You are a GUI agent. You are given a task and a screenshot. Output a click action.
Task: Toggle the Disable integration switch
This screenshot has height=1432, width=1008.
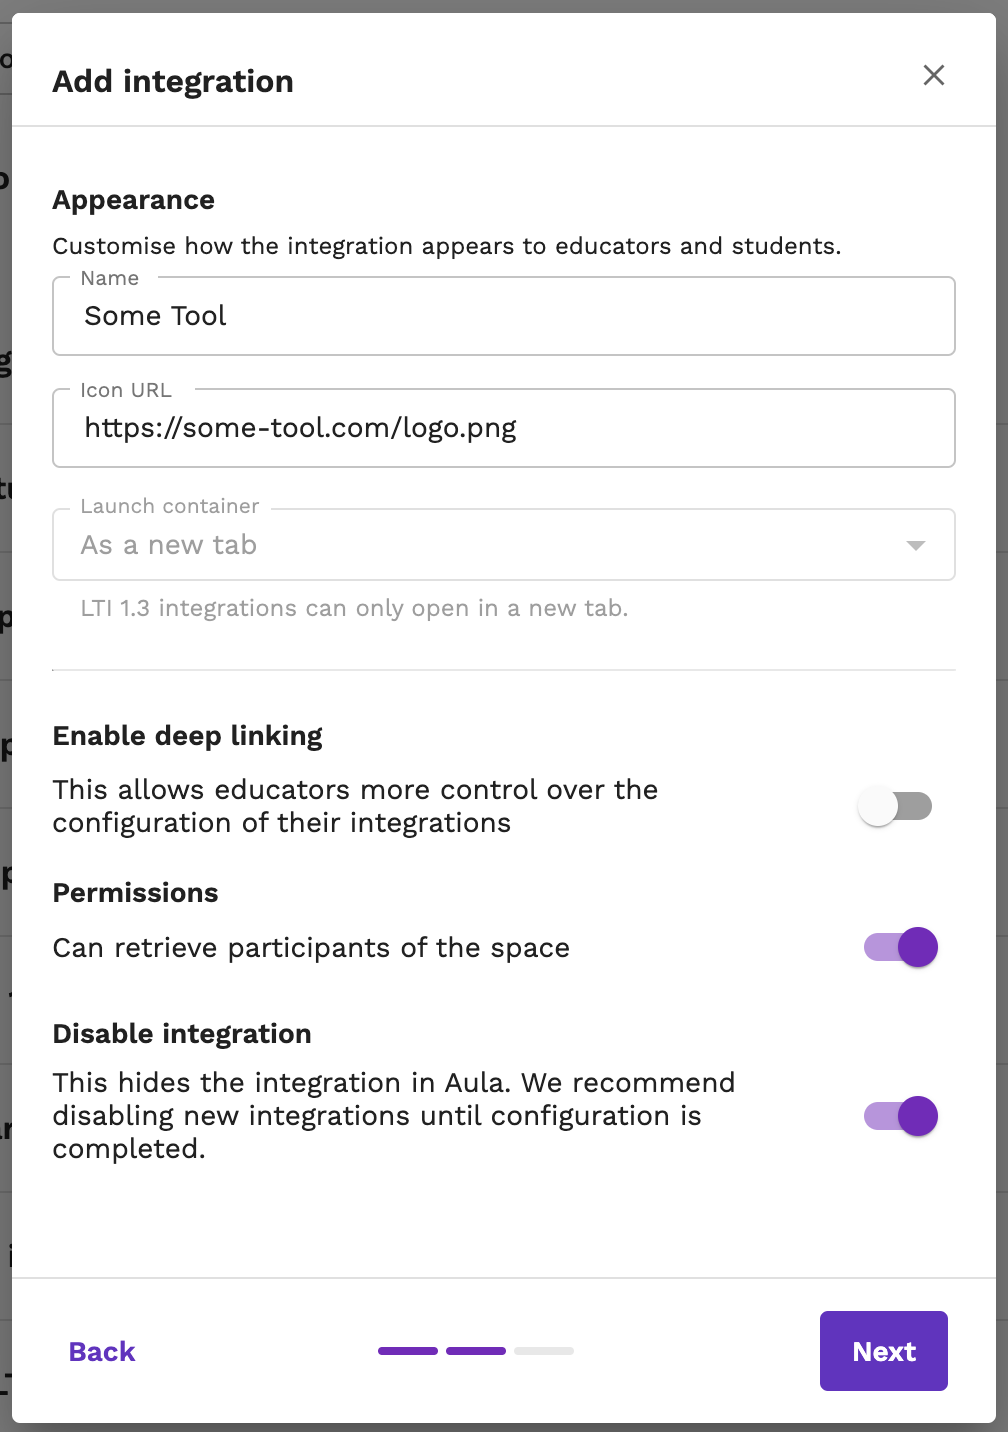click(x=900, y=1116)
